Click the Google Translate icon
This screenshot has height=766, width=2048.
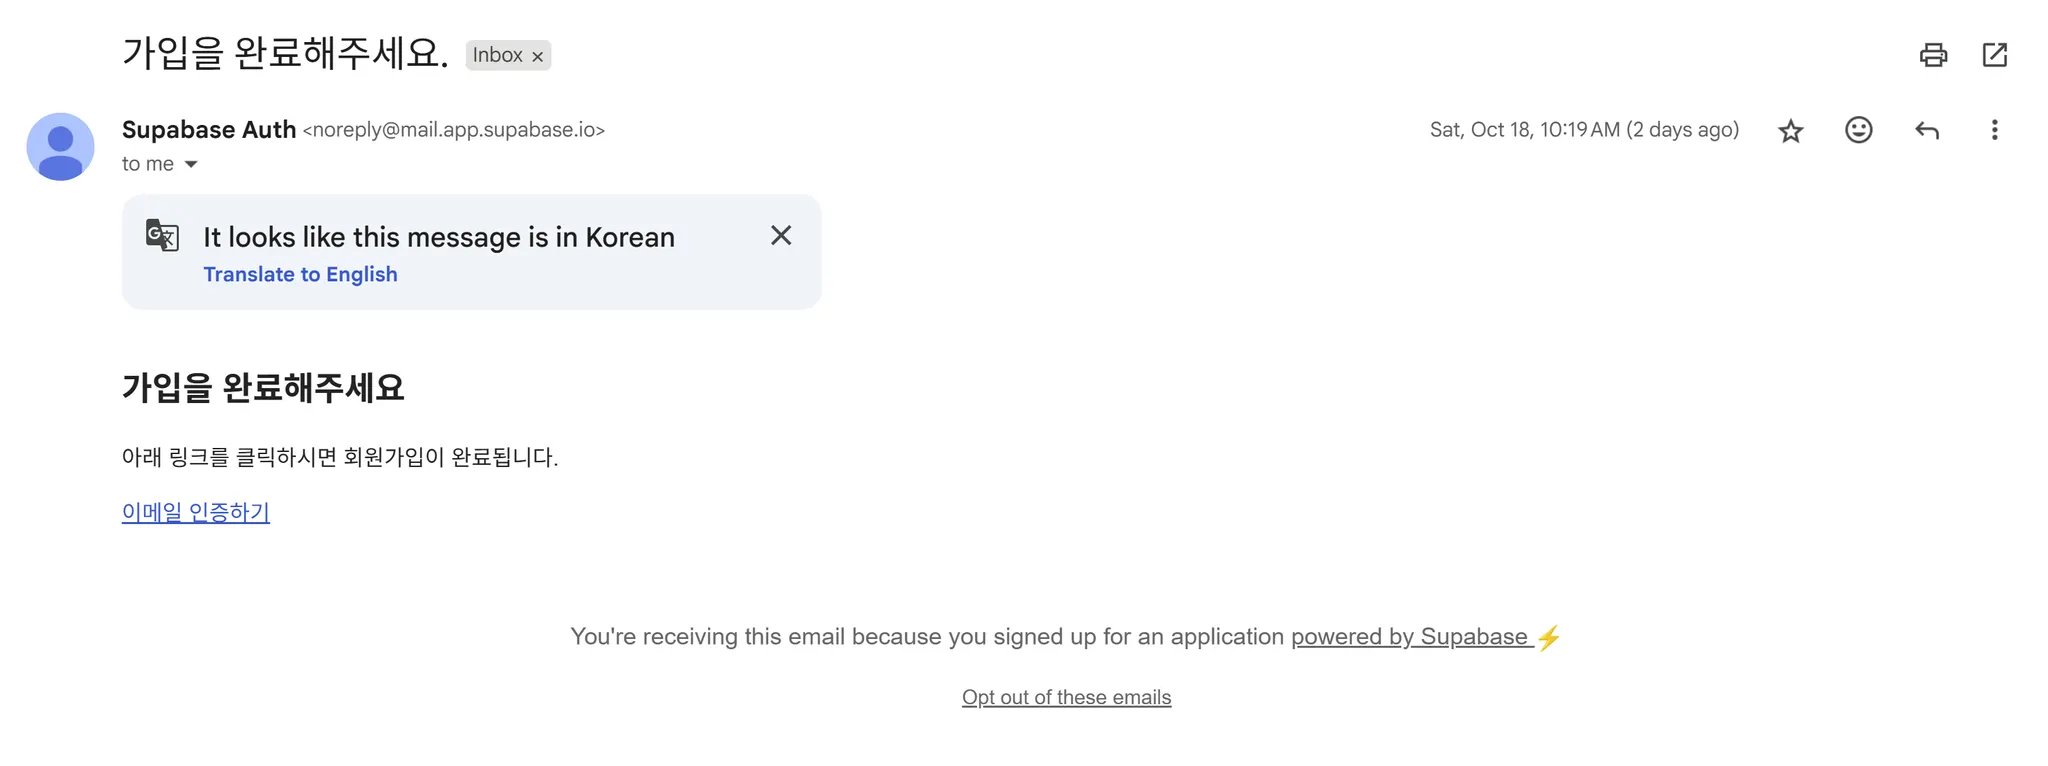click(x=162, y=235)
